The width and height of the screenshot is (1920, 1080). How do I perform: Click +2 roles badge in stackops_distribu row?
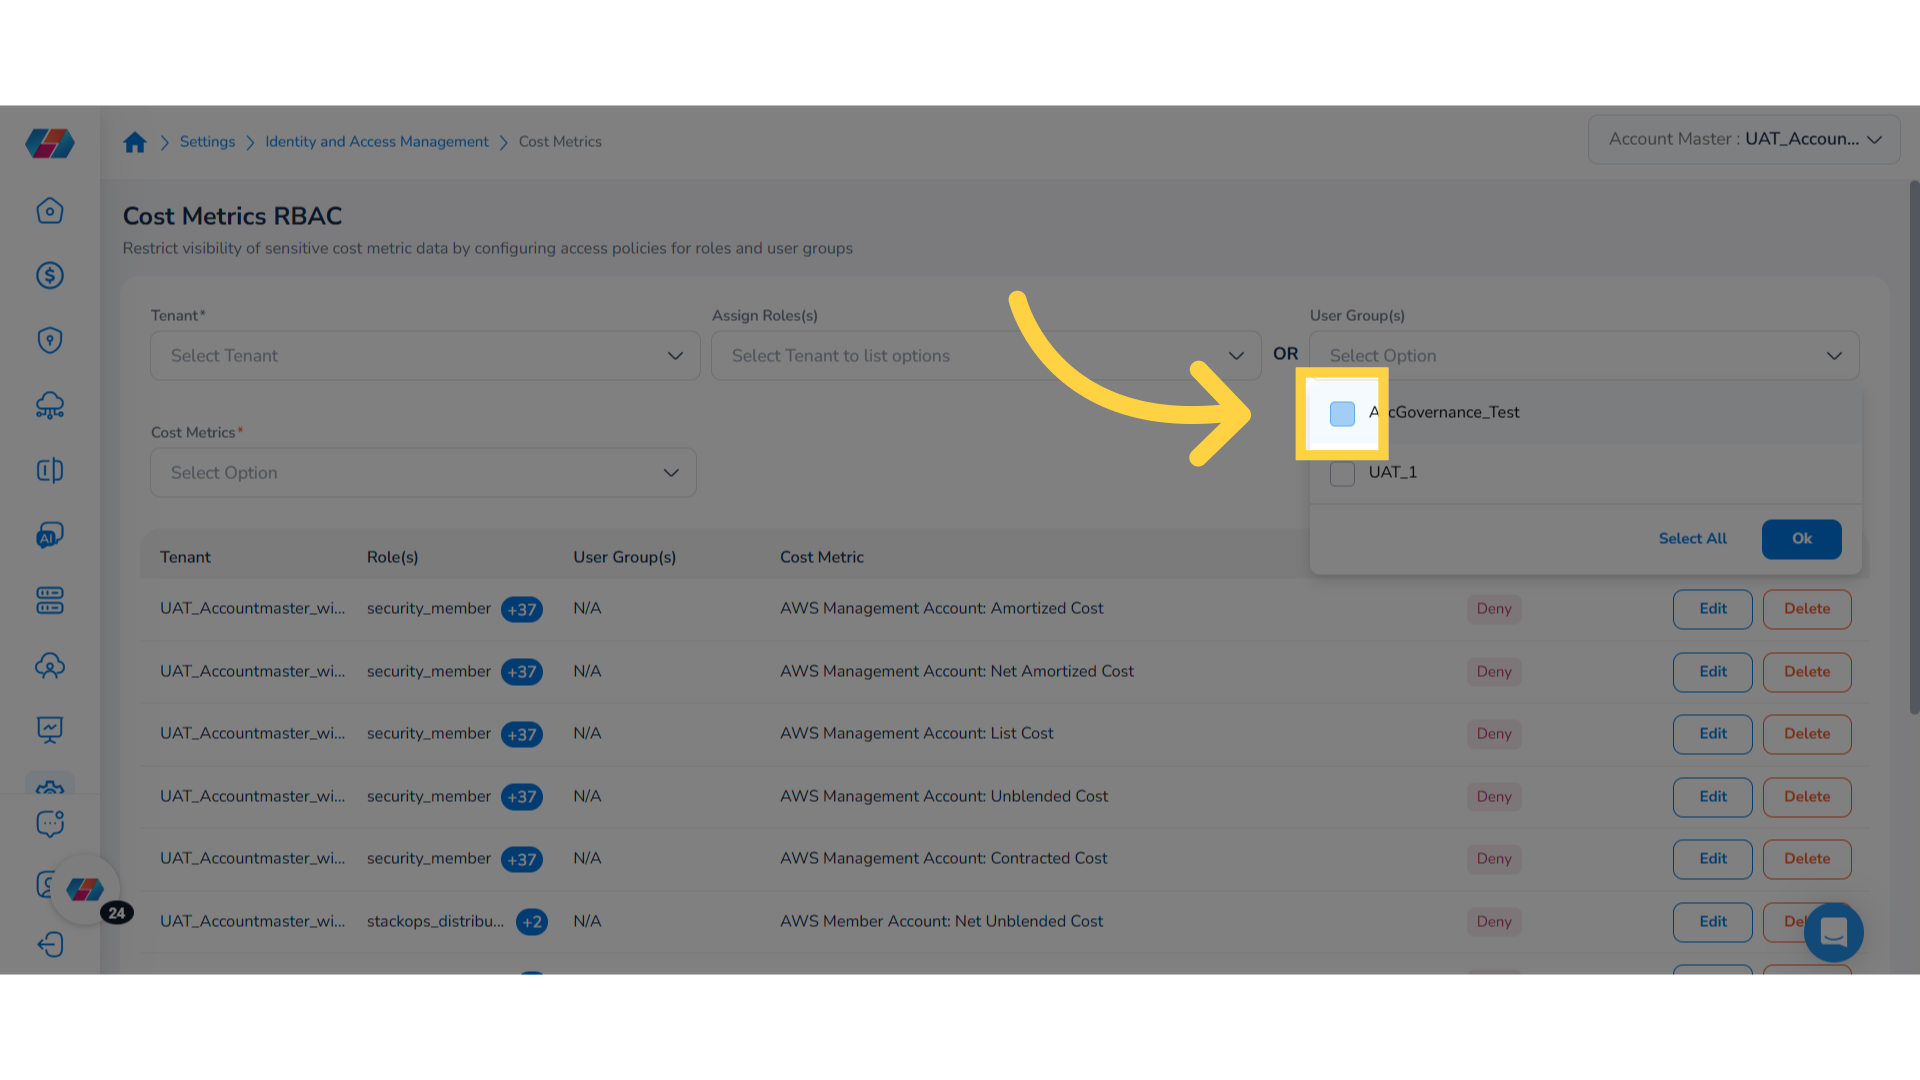pyautogui.click(x=532, y=922)
